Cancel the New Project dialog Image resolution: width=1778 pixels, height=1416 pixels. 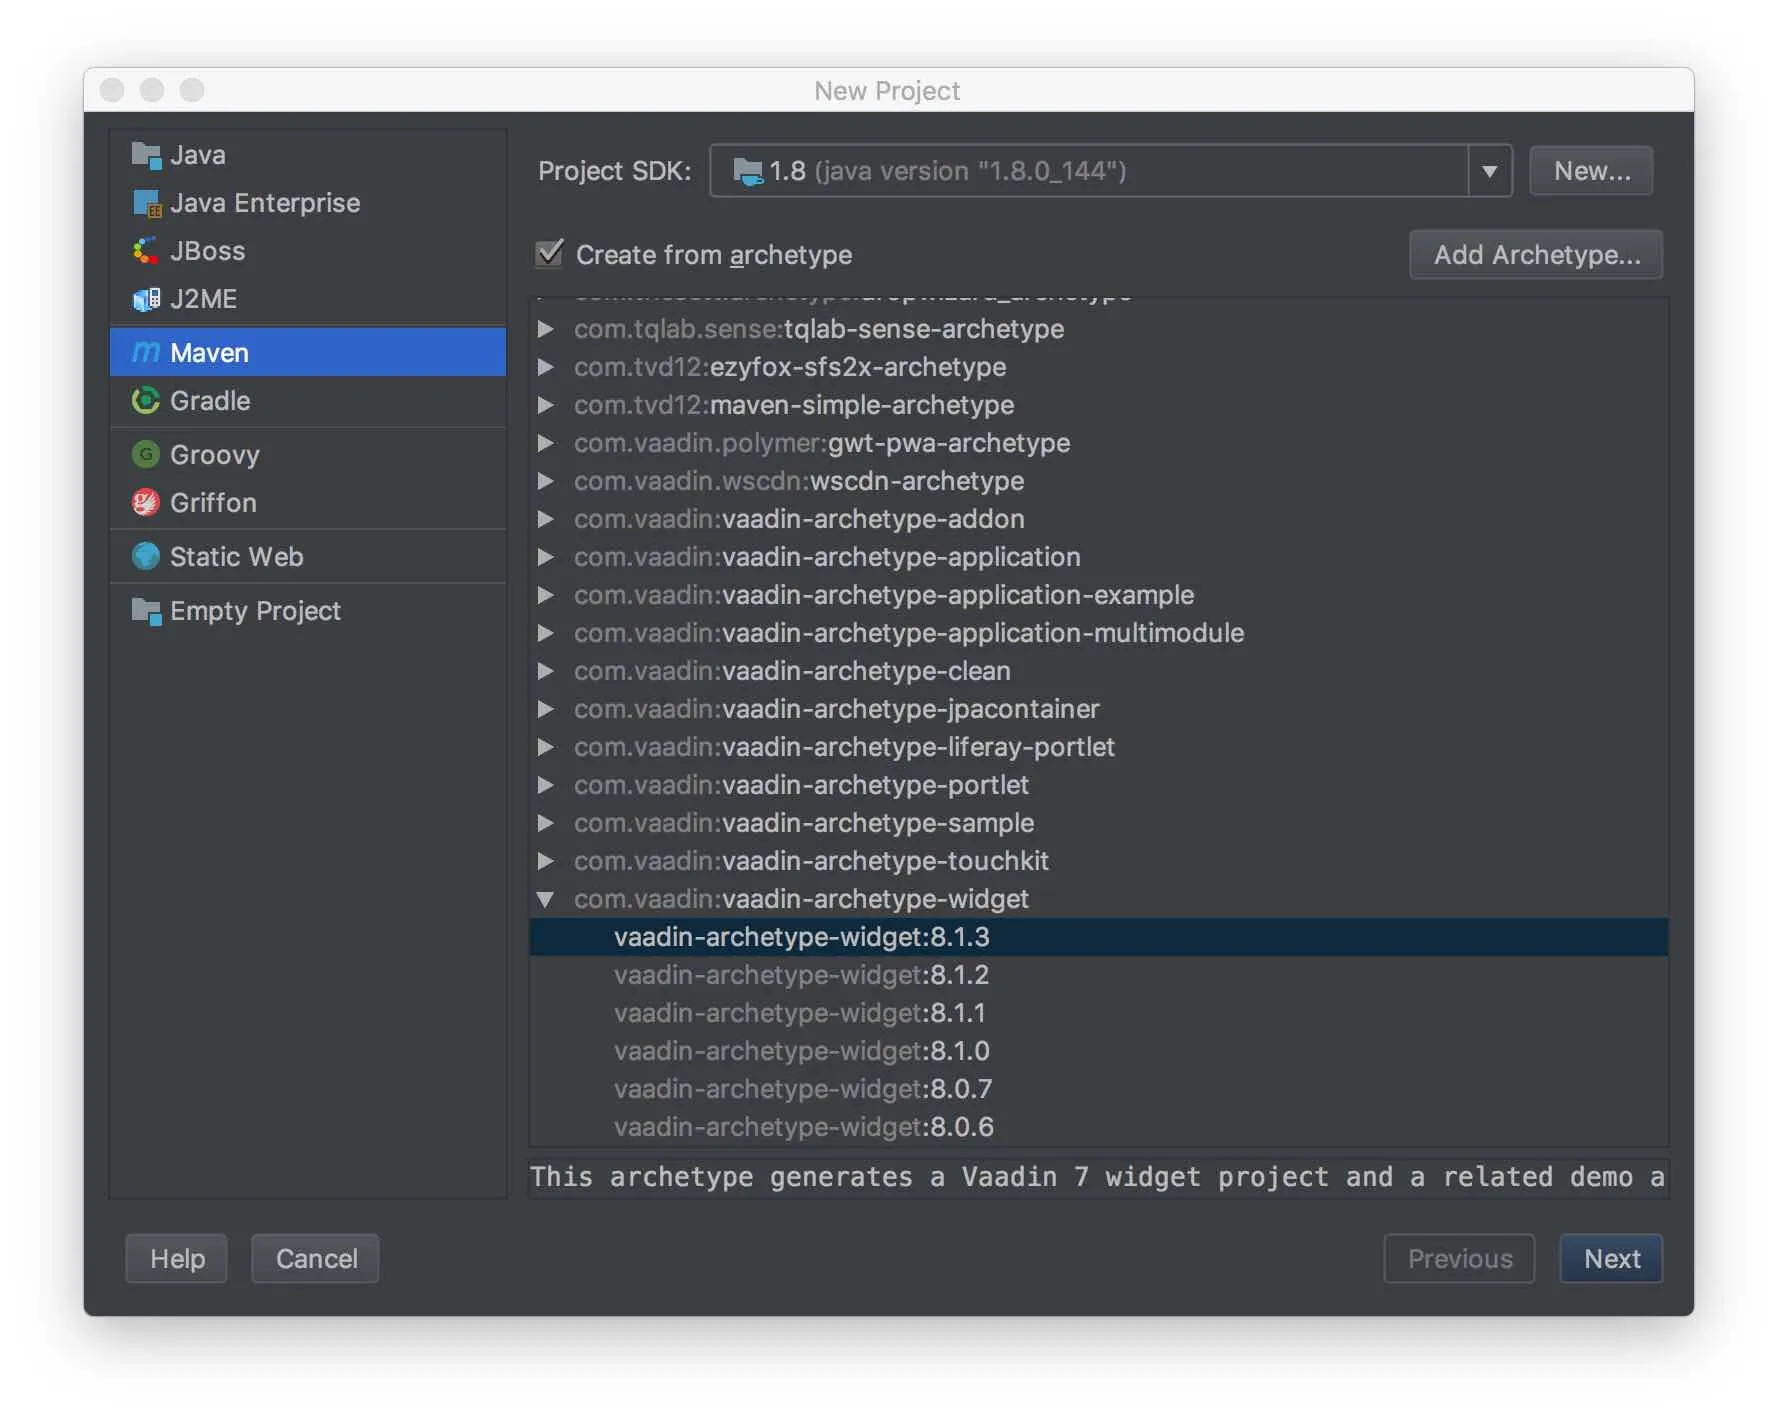[316, 1258]
